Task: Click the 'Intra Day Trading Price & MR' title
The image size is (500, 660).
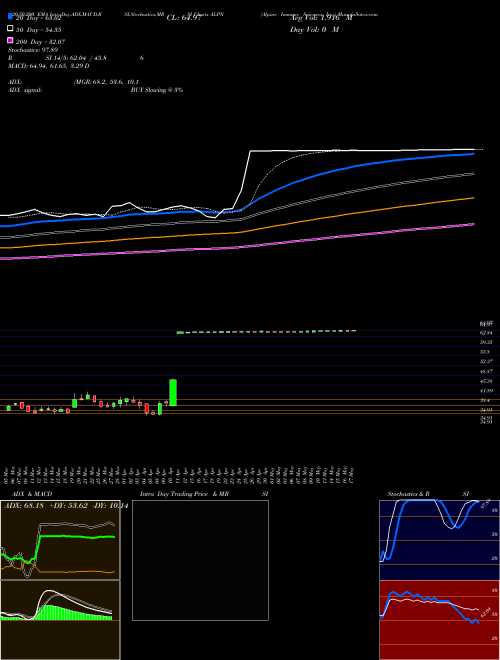Action: (184, 494)
